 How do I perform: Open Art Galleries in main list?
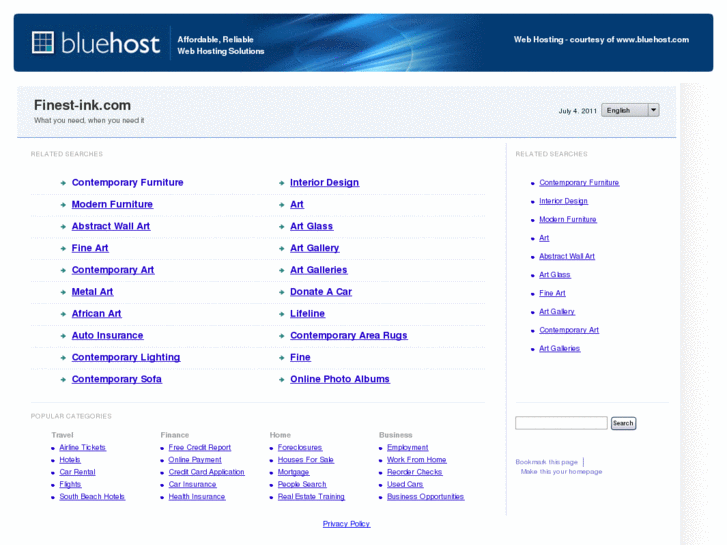point(319,269)
